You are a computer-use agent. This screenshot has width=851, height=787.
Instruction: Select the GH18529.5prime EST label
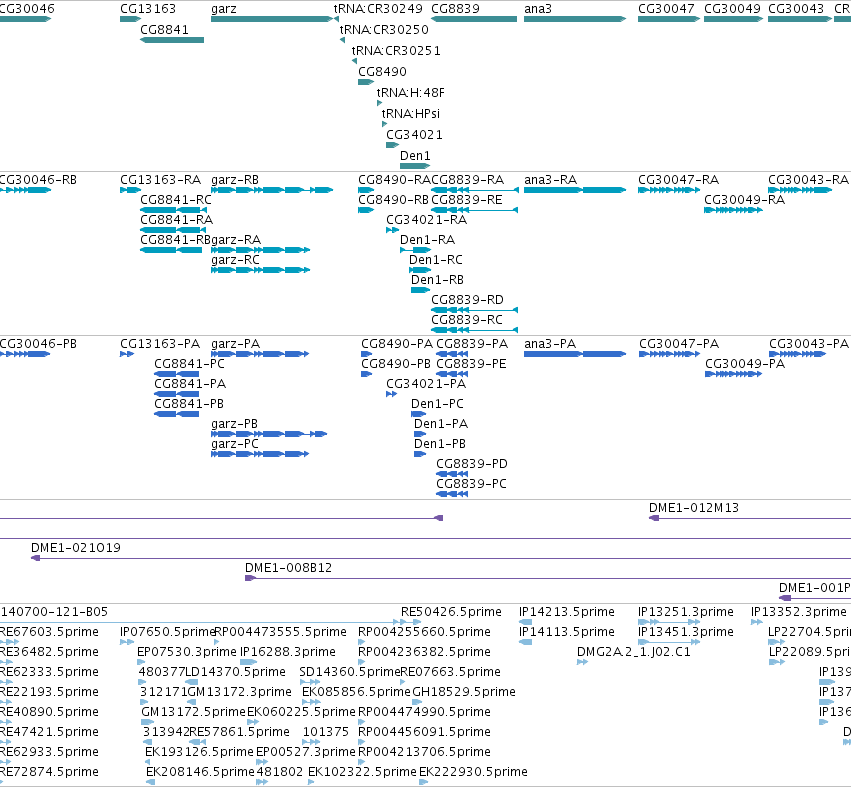(464, 692)
